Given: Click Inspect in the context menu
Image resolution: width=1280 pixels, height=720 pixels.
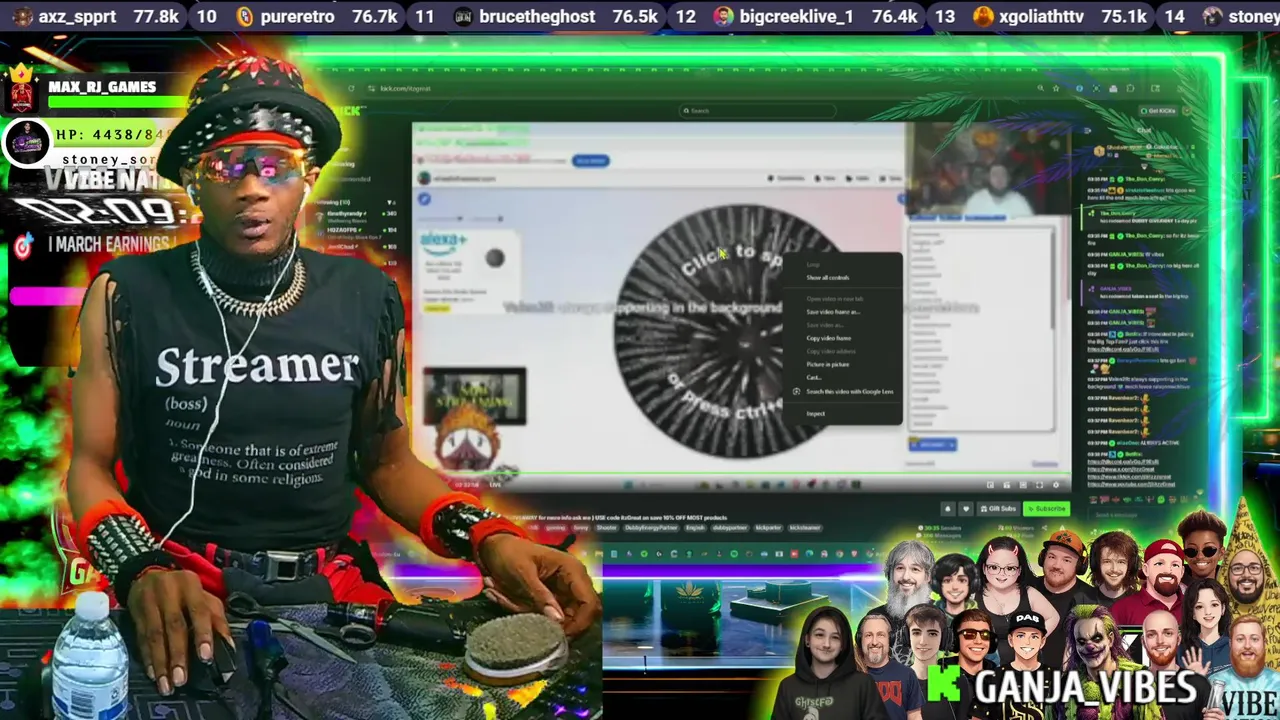Looking at the screenshot, I should (x=816, y=413).
